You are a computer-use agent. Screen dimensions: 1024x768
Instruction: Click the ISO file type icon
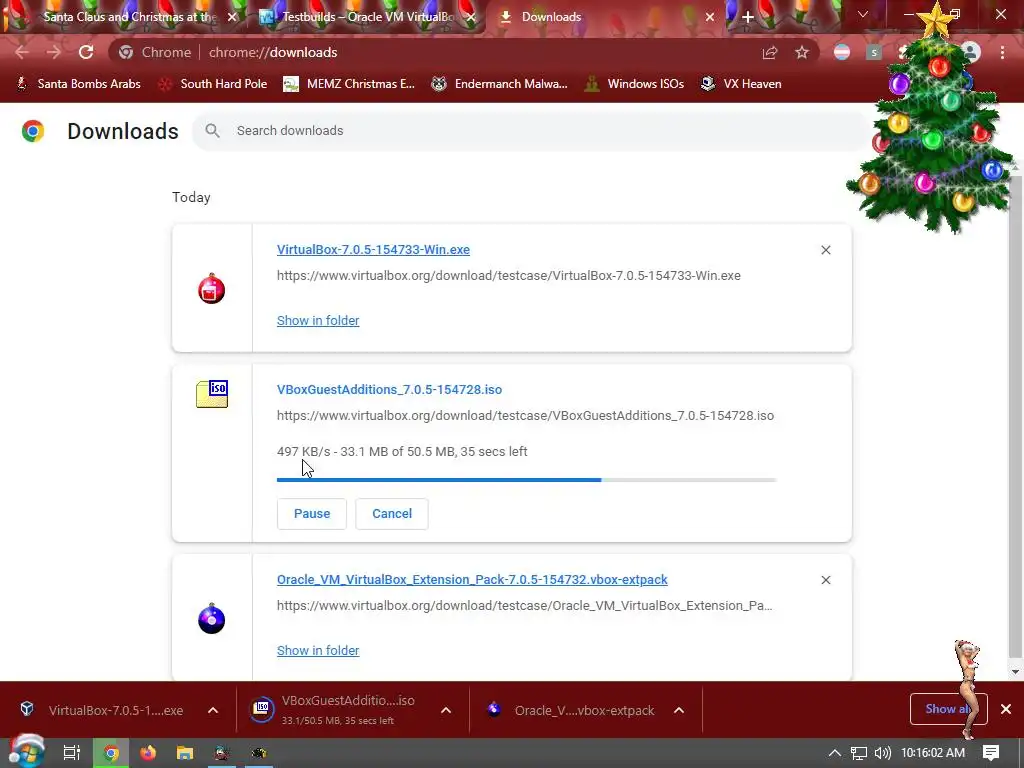[x=212, y=393]
